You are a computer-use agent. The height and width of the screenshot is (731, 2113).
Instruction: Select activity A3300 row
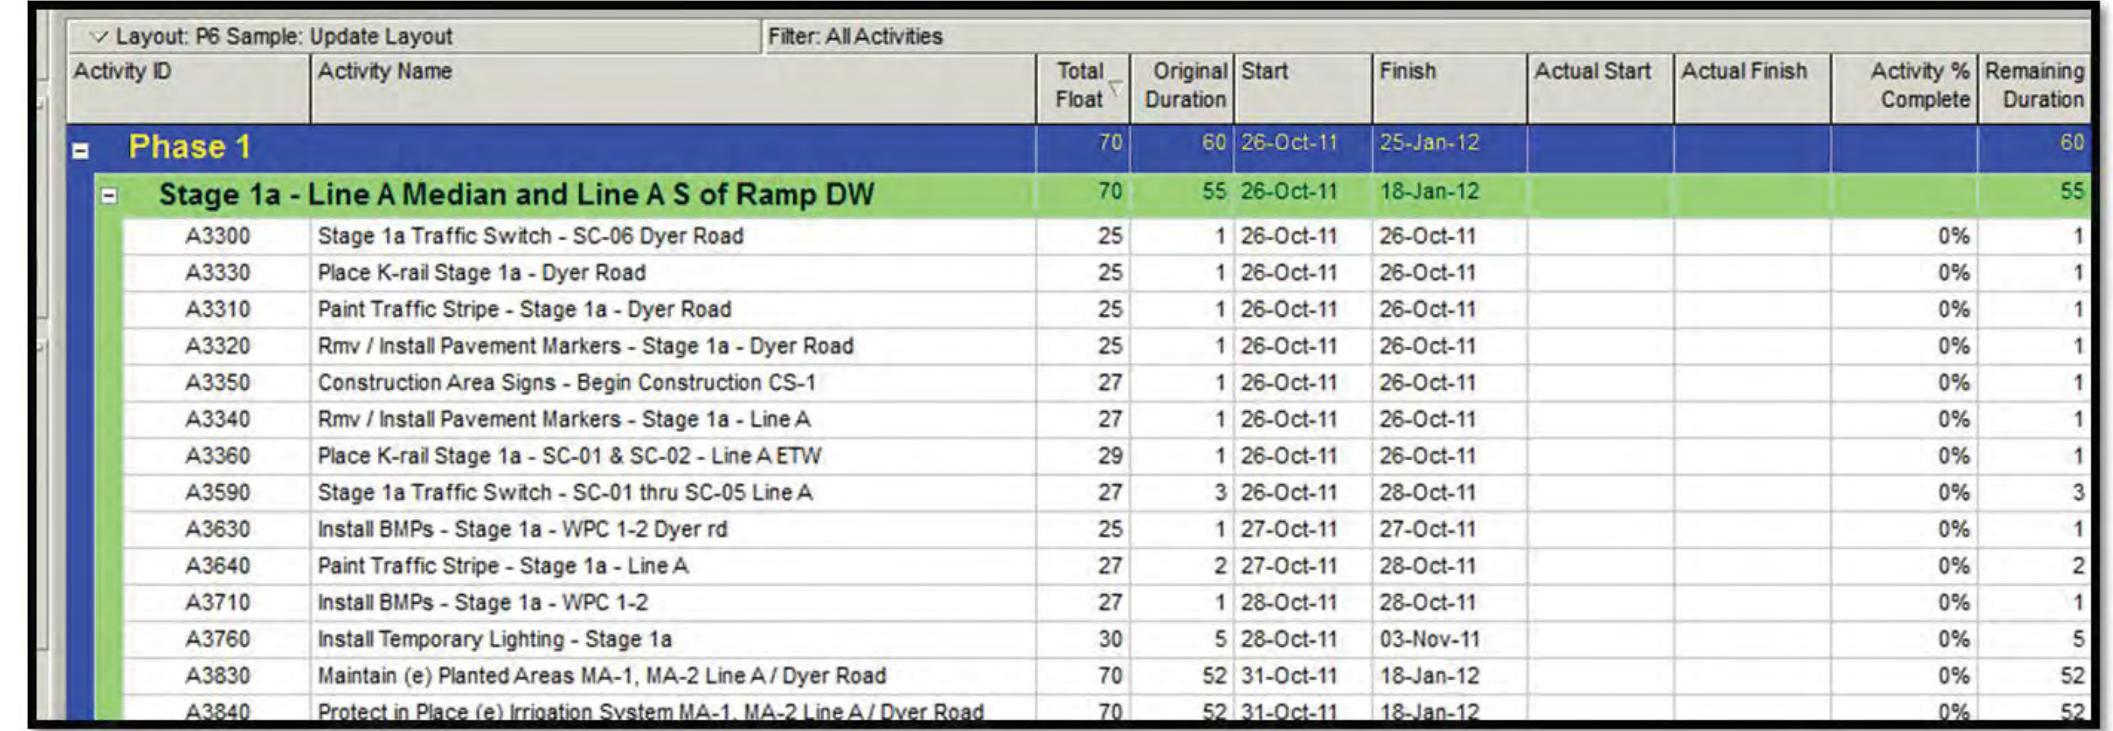tap(217, 237)
